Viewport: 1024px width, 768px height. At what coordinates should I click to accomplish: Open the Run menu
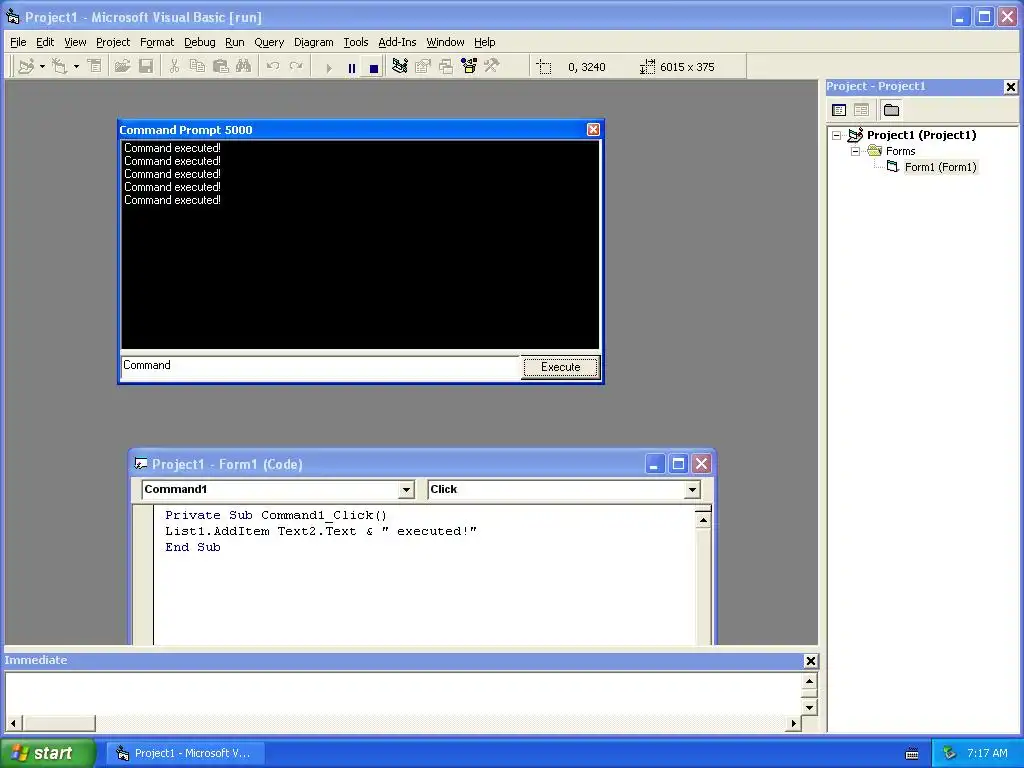234,42
